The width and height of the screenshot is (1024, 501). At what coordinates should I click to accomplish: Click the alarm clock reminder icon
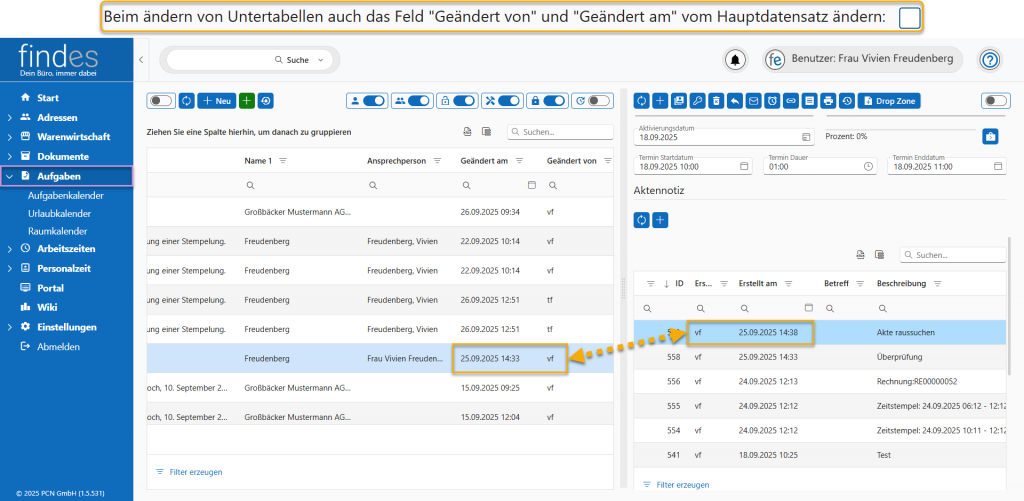coord(772,101)
